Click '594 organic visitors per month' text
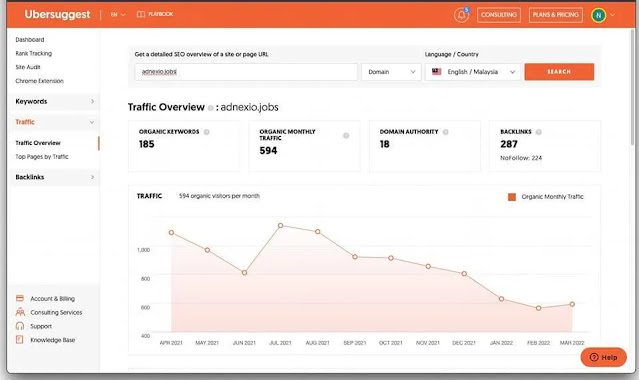 coord(219,196)
